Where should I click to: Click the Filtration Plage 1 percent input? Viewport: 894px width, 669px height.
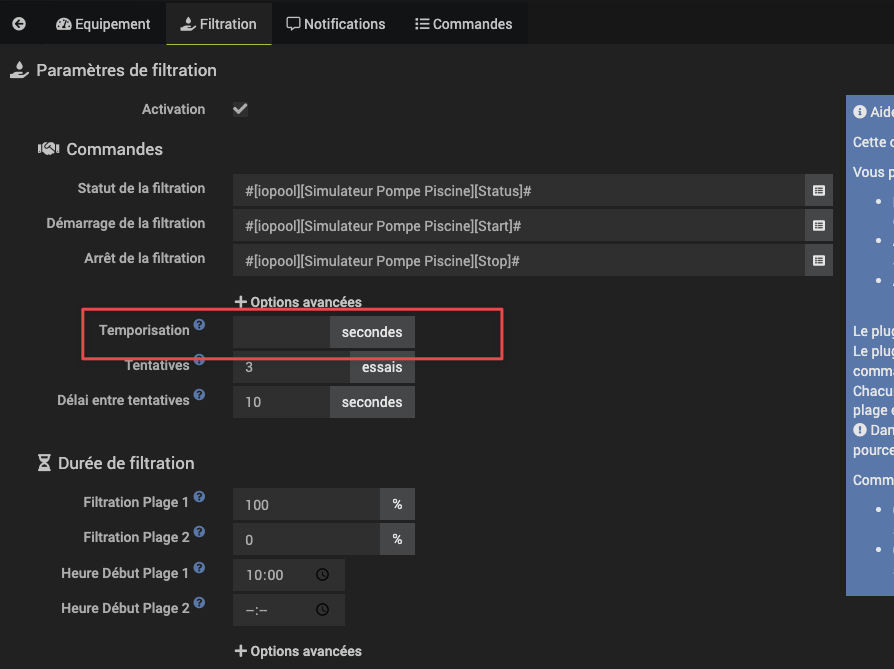click(x=307, y=504)
